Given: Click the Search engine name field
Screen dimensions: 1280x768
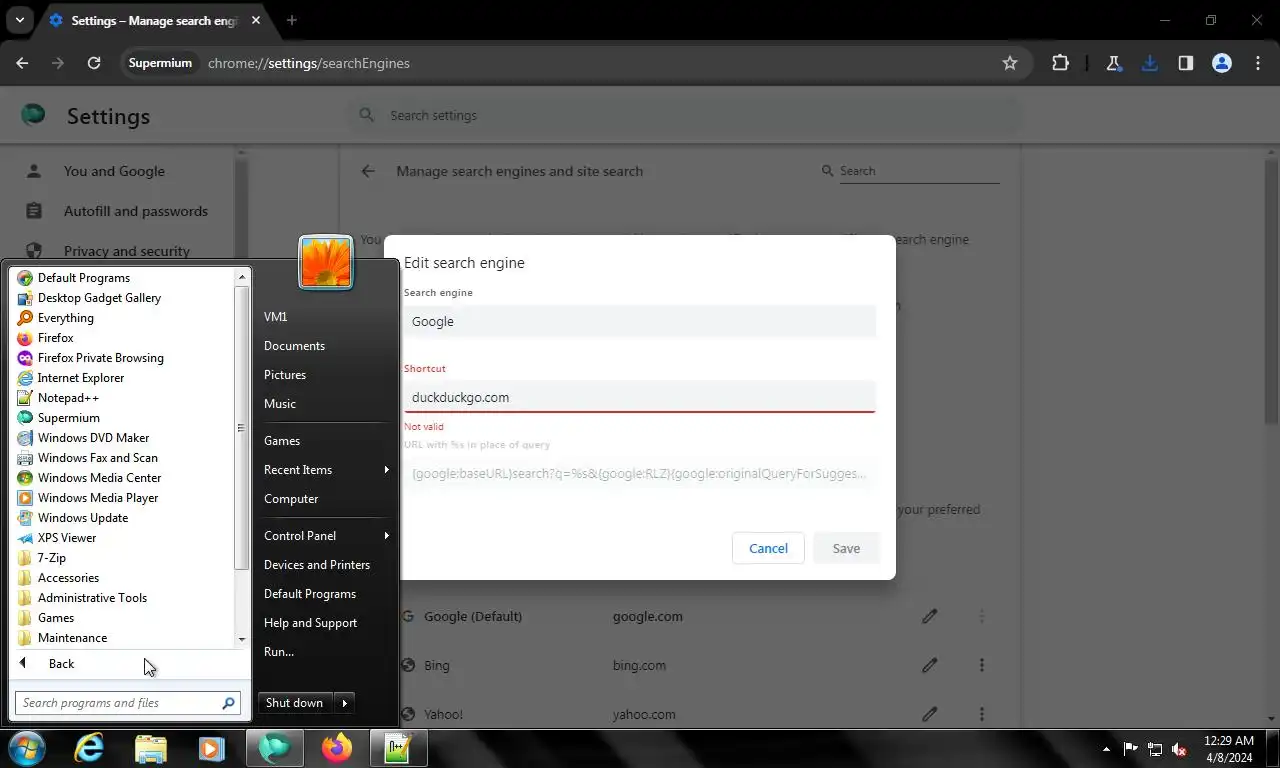Looking at the screenshot, I should [x=640, y=321].
